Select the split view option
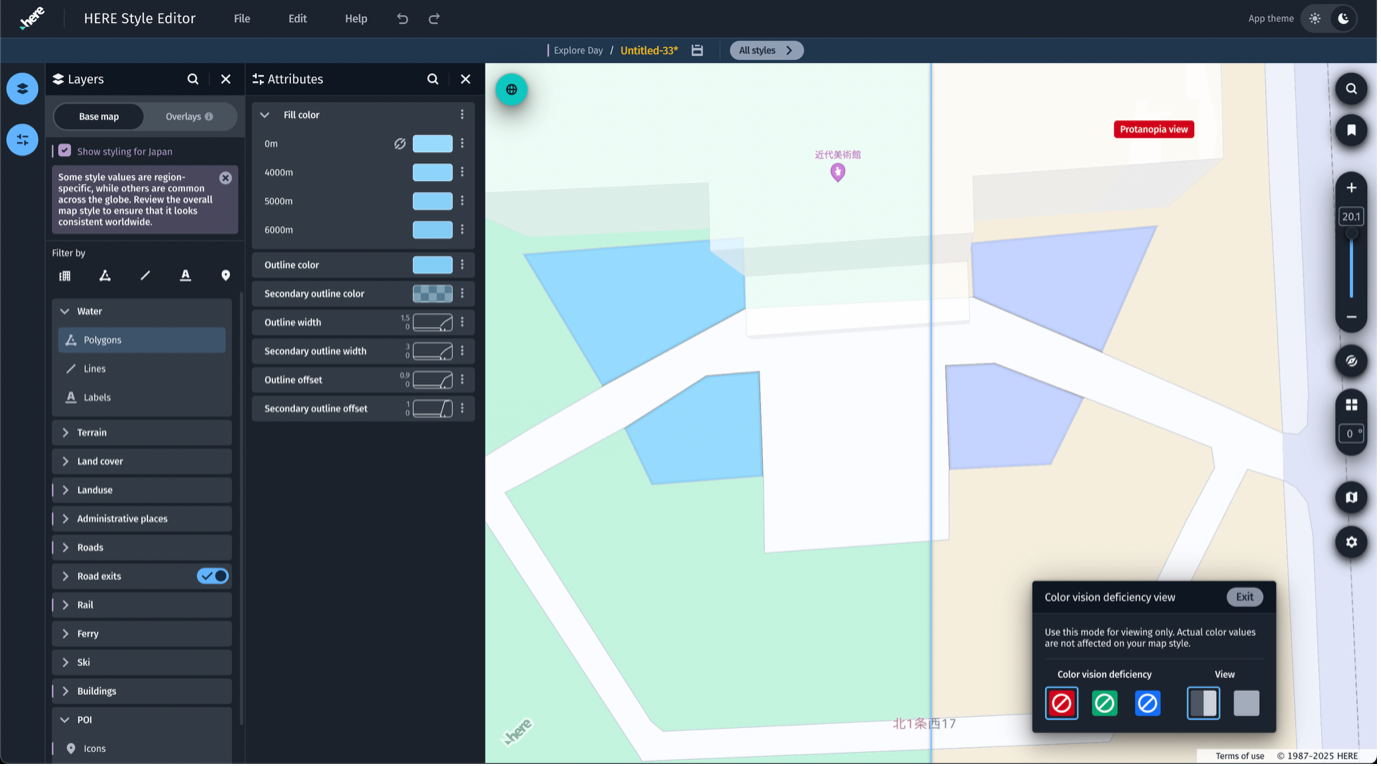Screen dimensions: 1381x766 tap(1205, 705)
